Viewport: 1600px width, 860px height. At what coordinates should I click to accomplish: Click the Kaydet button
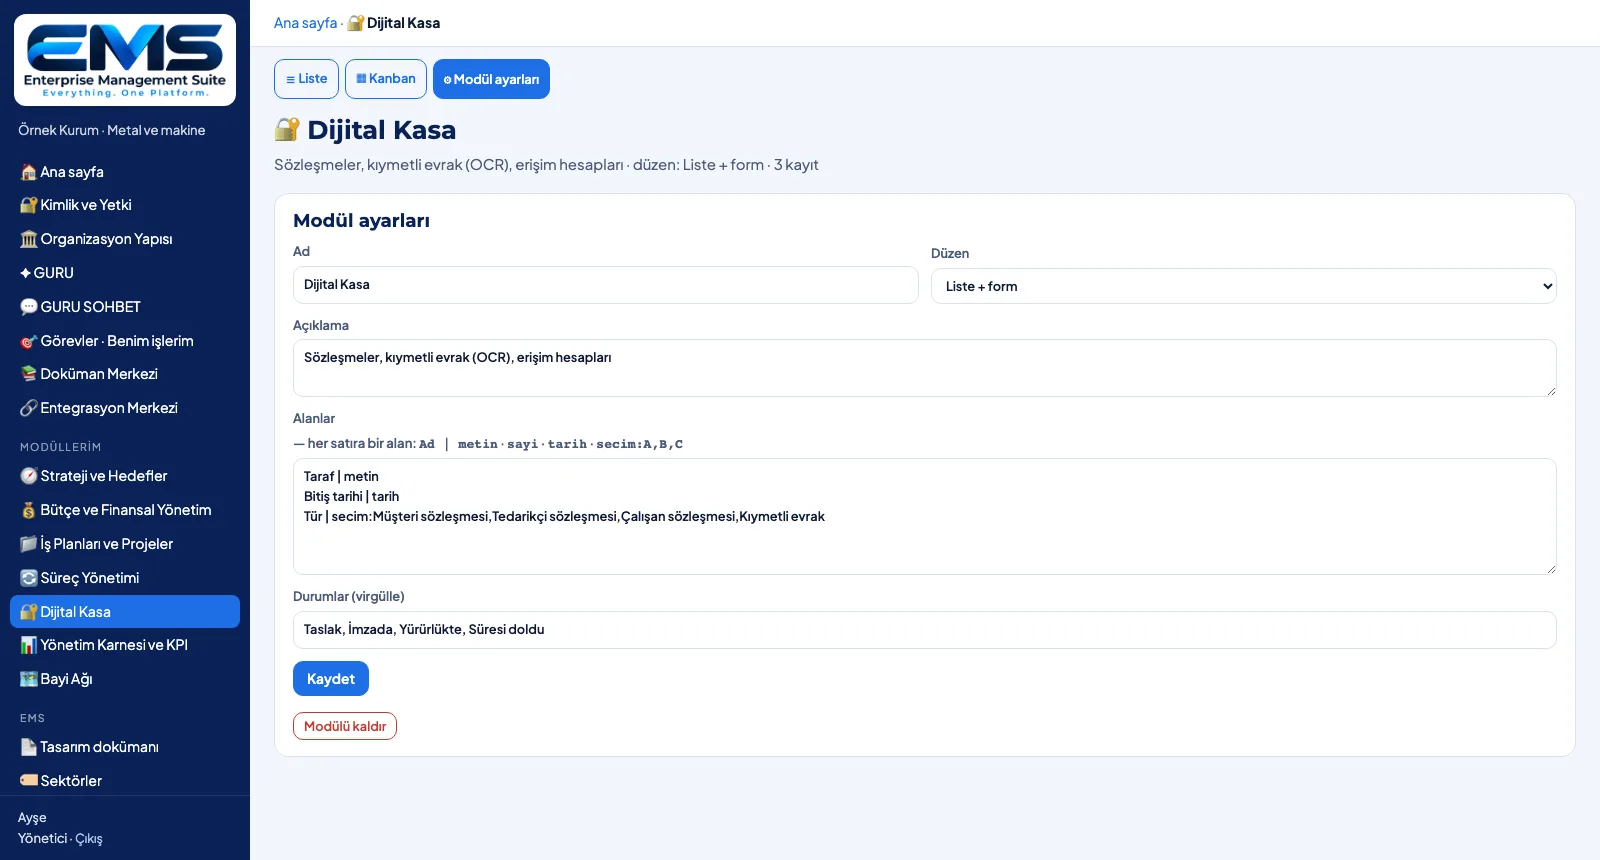coord(331,679)
